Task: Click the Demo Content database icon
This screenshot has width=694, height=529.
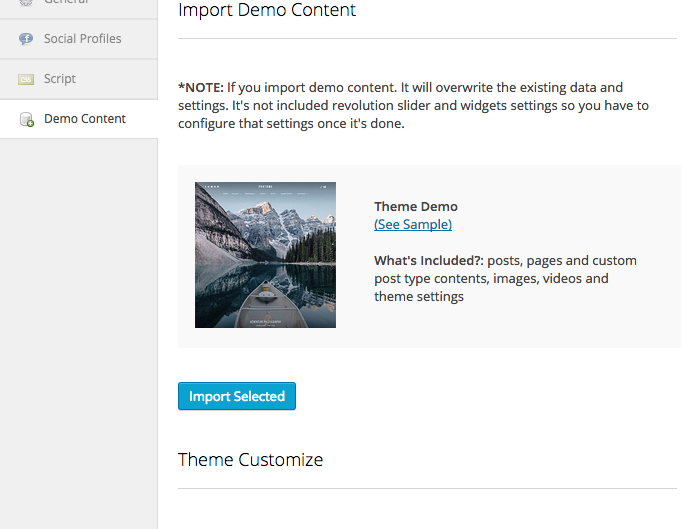Action: [27, 120]
